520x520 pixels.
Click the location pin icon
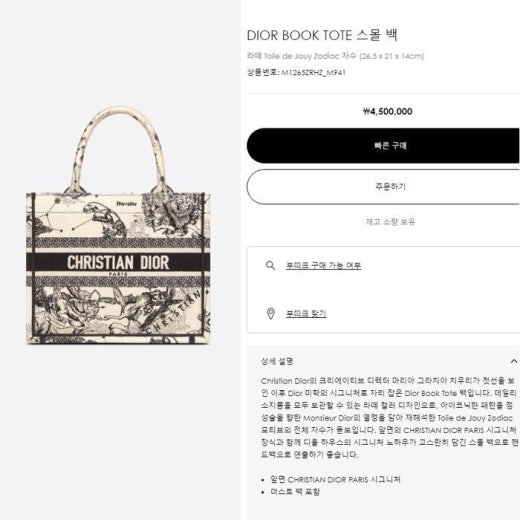point(271,313)
